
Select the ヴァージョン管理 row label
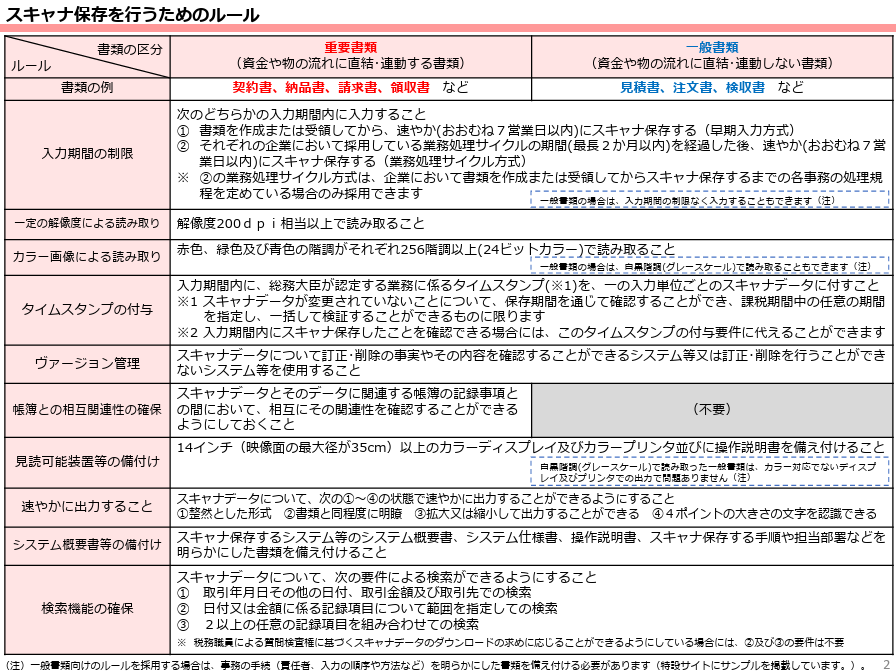[x=88, y=363]
